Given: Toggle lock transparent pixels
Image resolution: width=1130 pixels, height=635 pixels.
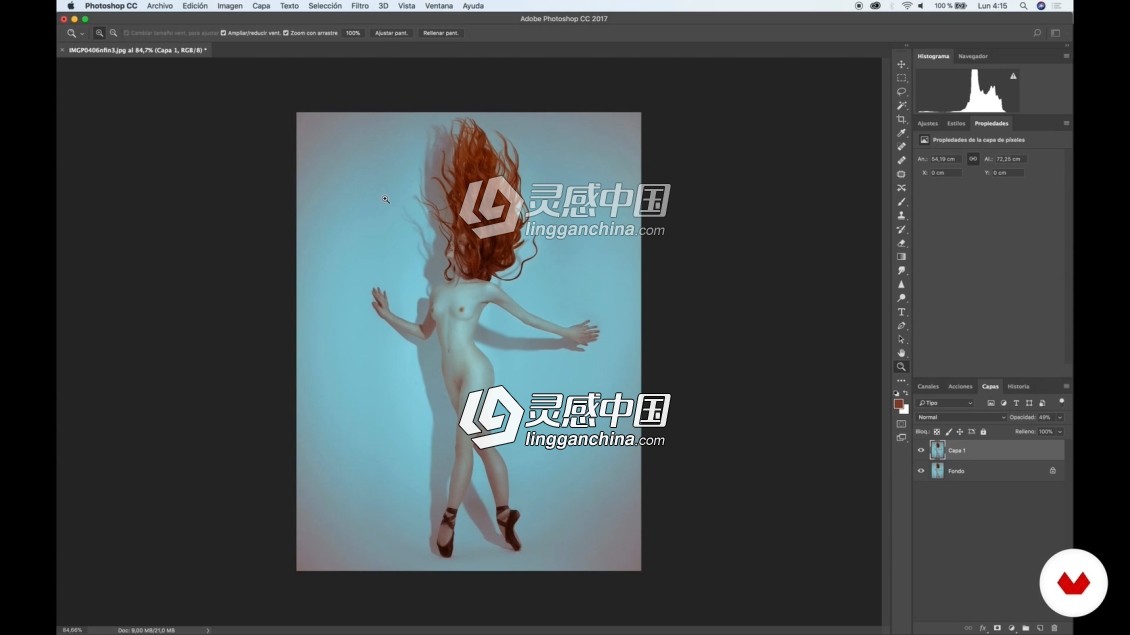Looking at the screenshot, I should [x=937, y=432].
